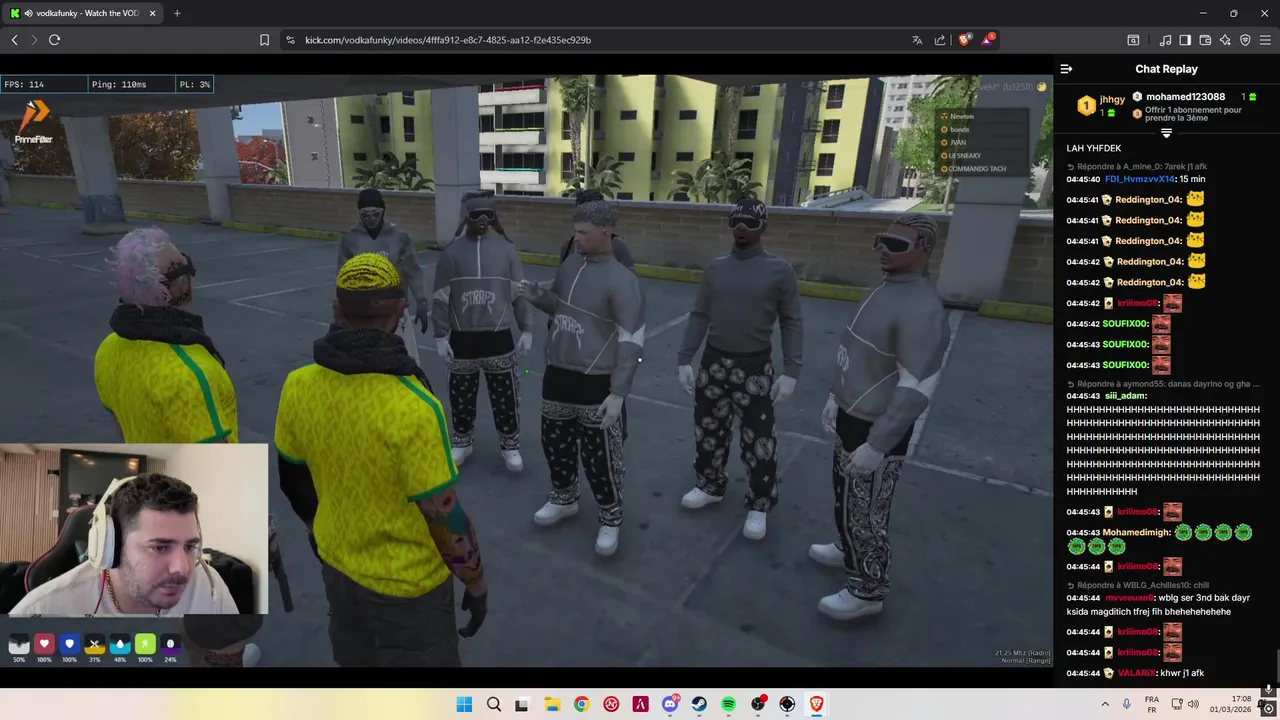Image resolution: width=1280 pixels, height=720 pixels.
Task: Open Mohamedimigh username in chat
Action: coord(1137,532)
